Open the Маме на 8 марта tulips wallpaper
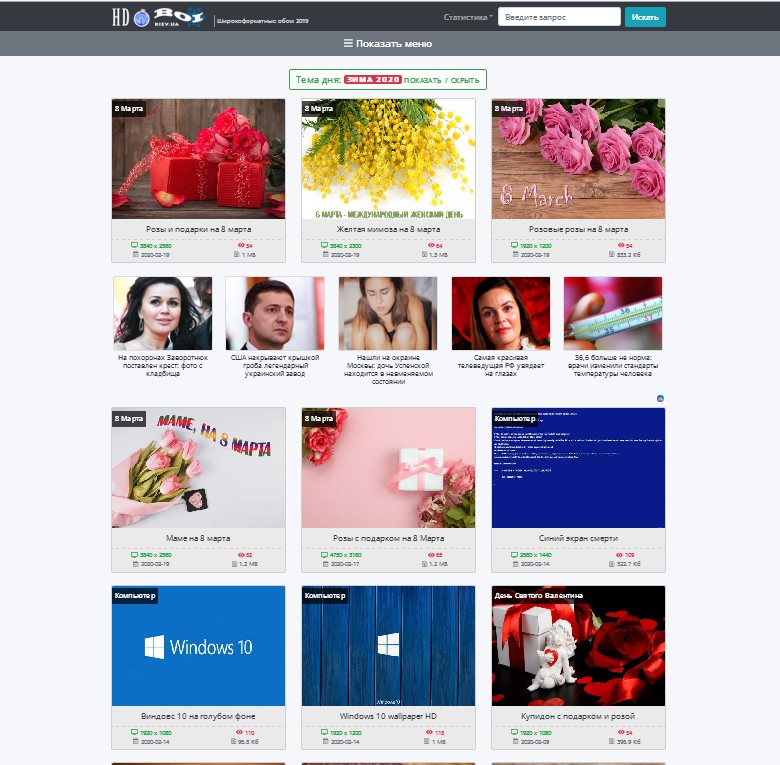This screenshot has width=780, height=765. pyautogui.click(x=198, y=468)
